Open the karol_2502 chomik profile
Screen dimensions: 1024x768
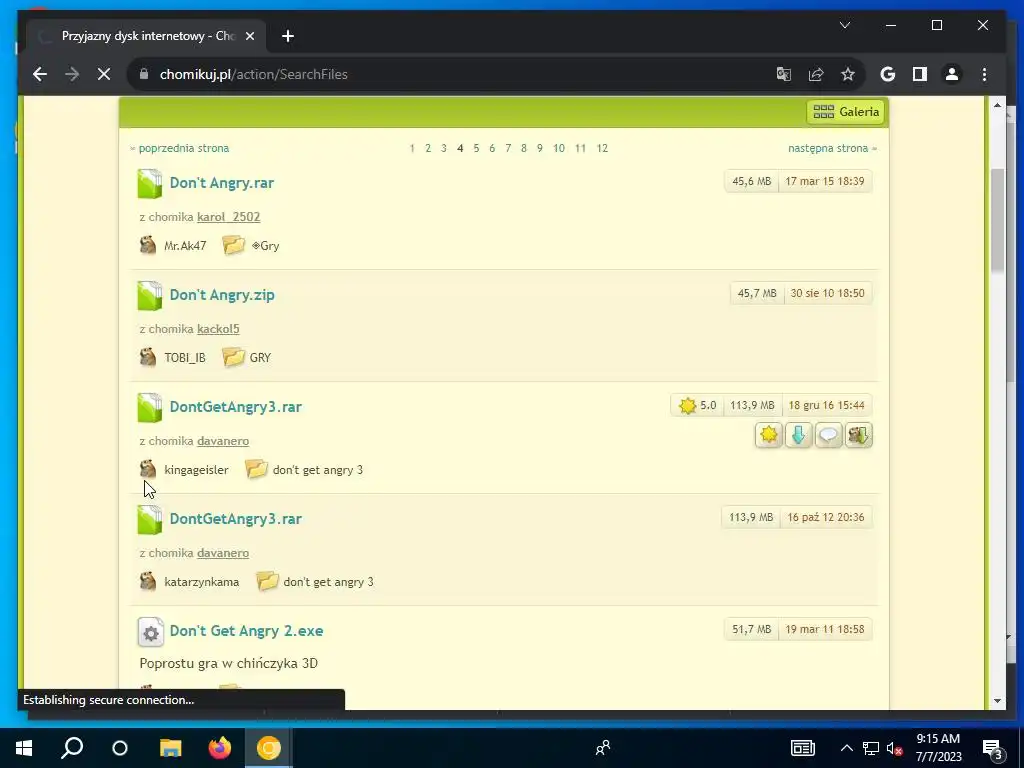pos(229,217)
